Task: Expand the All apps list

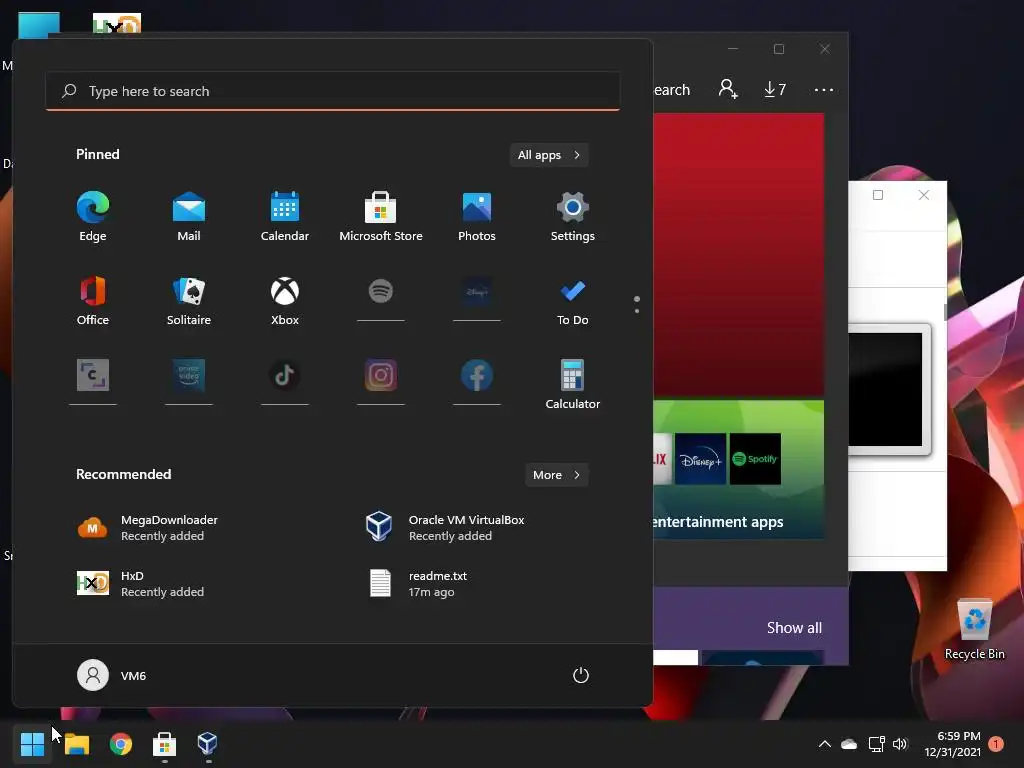Action: click(549, 155)
